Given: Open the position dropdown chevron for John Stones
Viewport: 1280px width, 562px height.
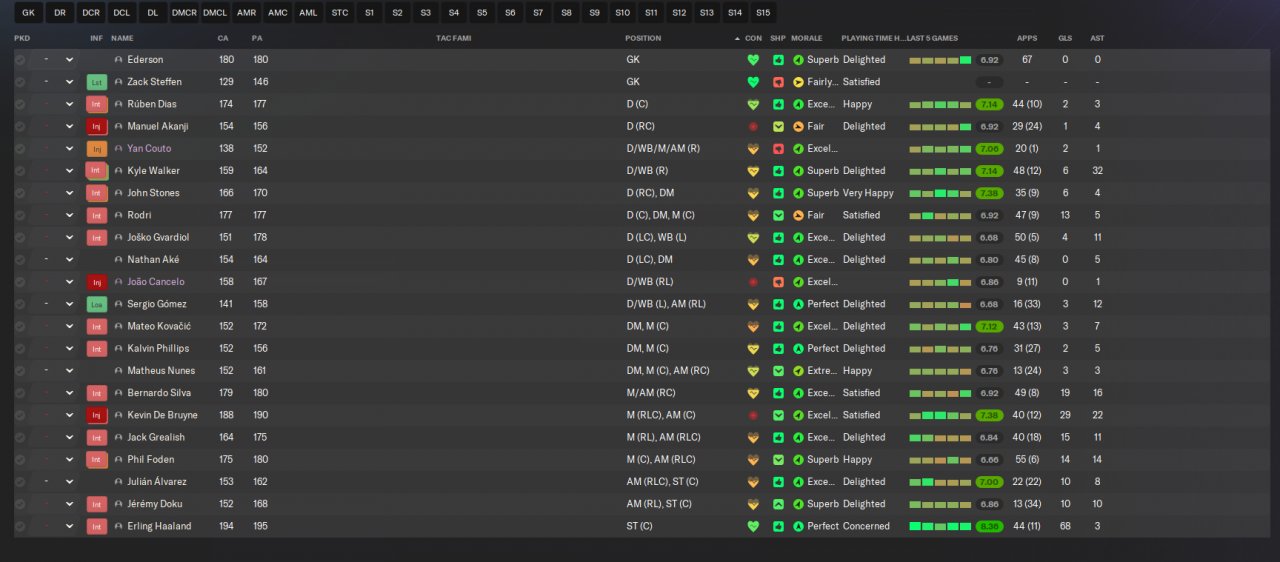Looking at the screenshot, I should click(69, 193).
